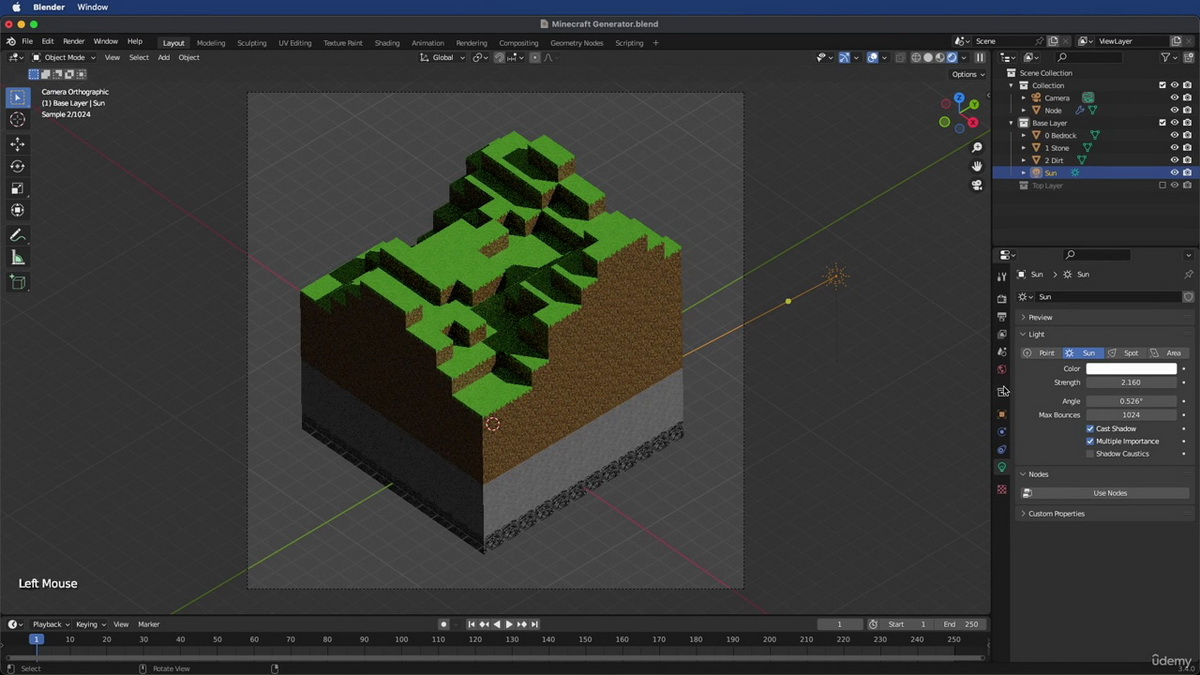The width and height of the screenshot is (1200, 675).
Task: Open the Render menu
Action: point(74,42)
